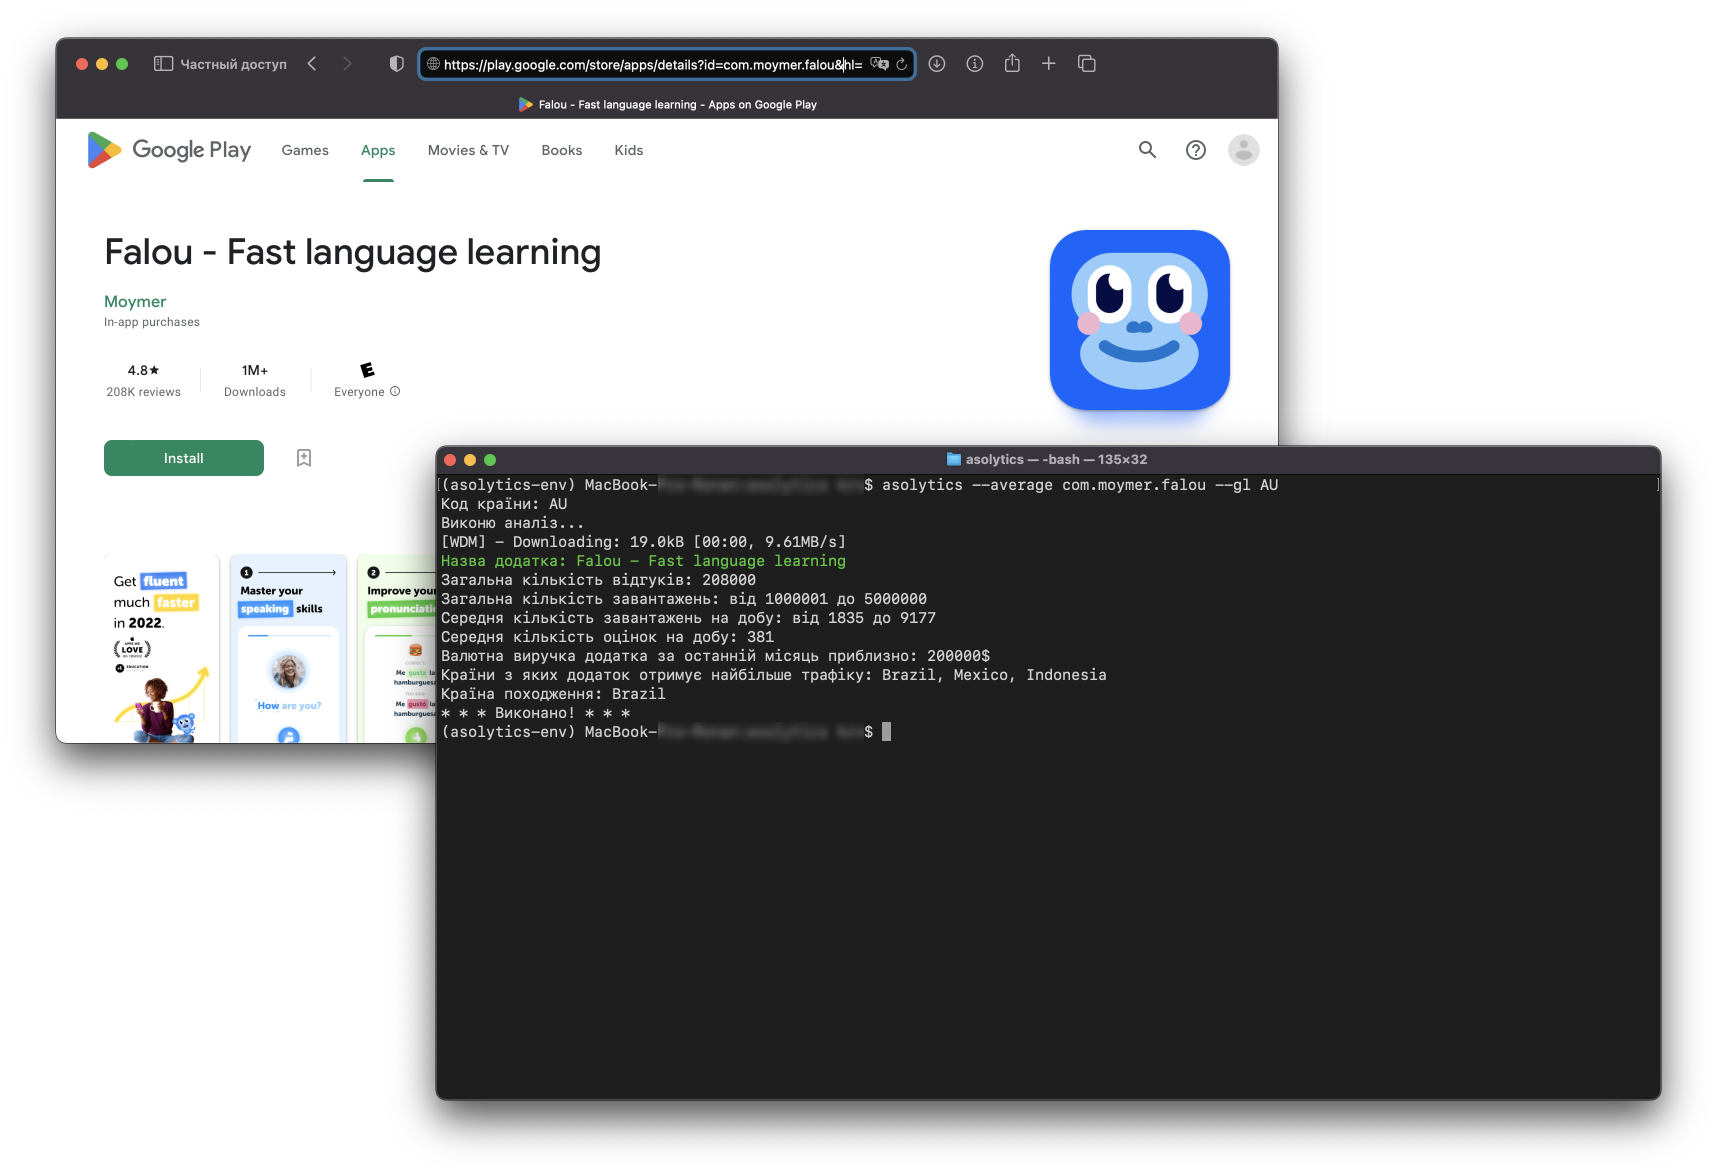Viewport: 1717px width, 1174px height.
Task: Click the 'Середня кількість завантажень на добу' line
Action: (688, 618)
